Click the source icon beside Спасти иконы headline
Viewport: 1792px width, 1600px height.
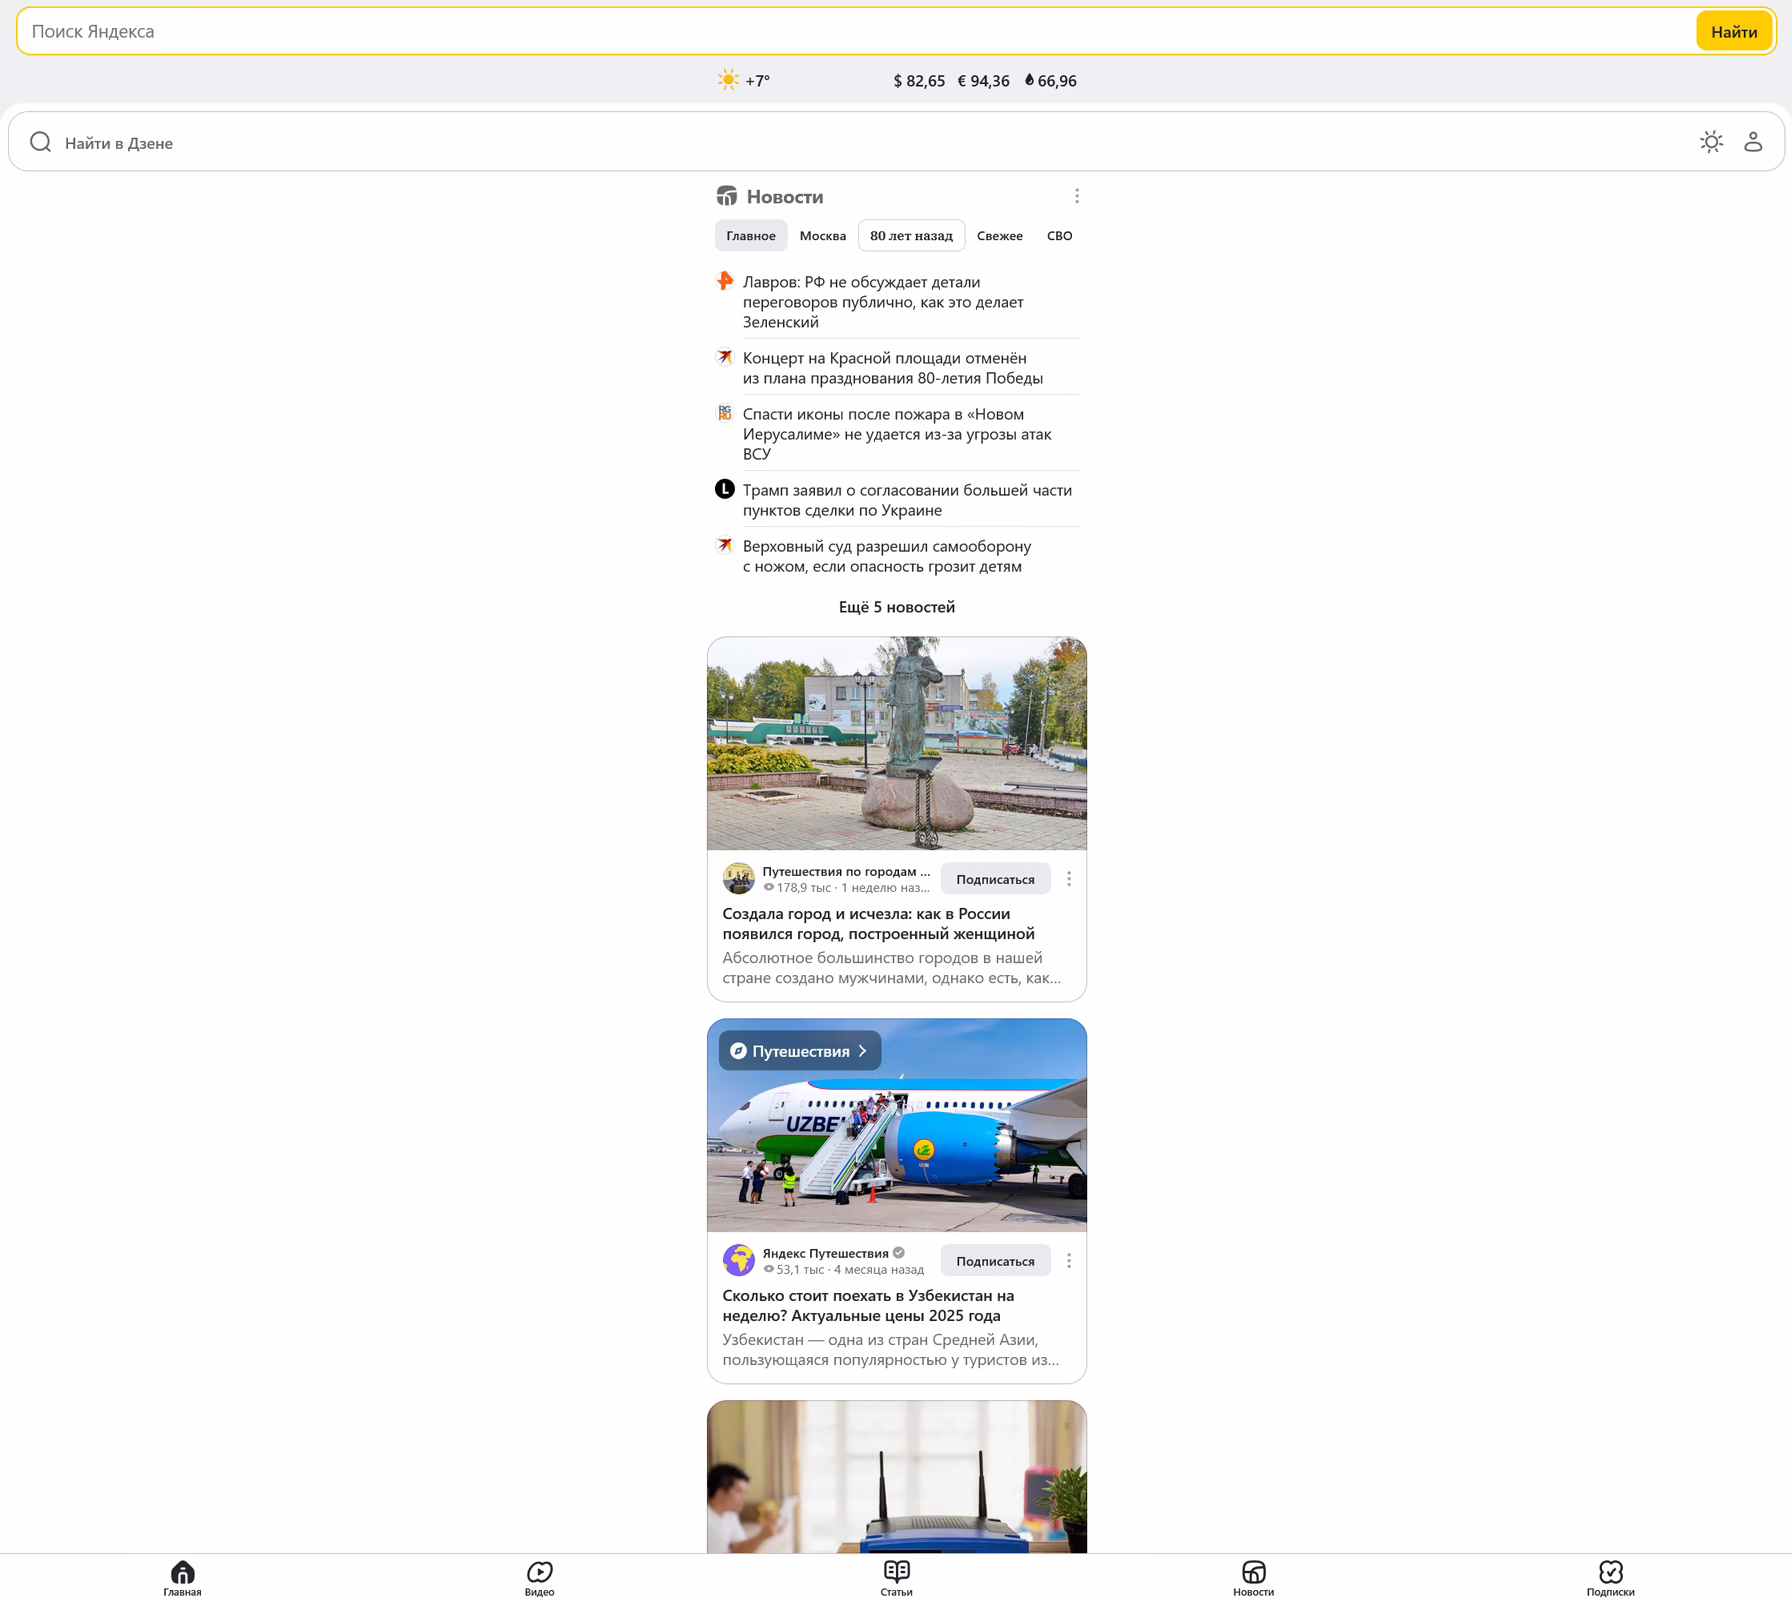point(725,413)
